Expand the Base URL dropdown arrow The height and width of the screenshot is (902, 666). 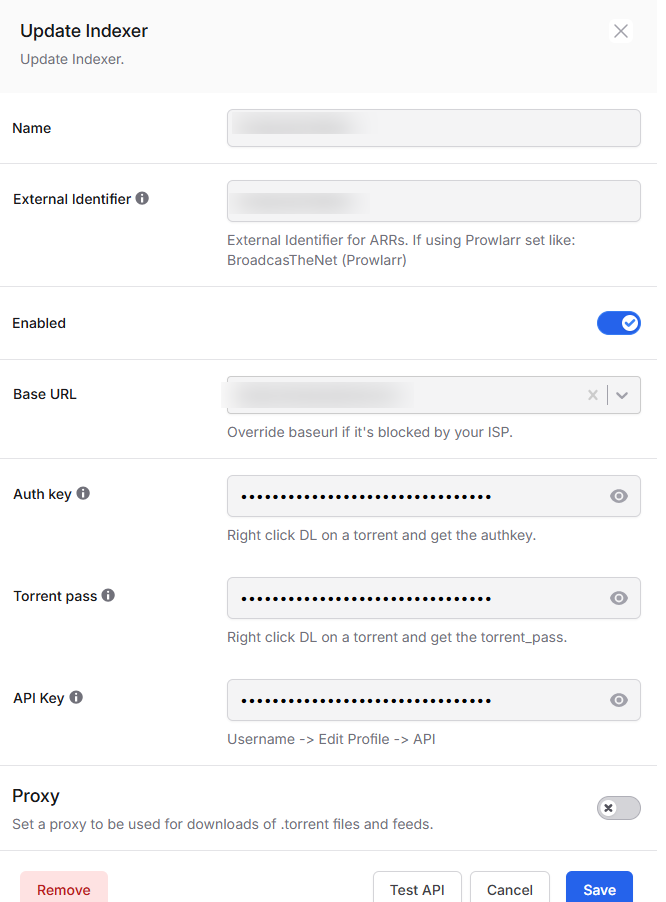click(x=622, y=395)
